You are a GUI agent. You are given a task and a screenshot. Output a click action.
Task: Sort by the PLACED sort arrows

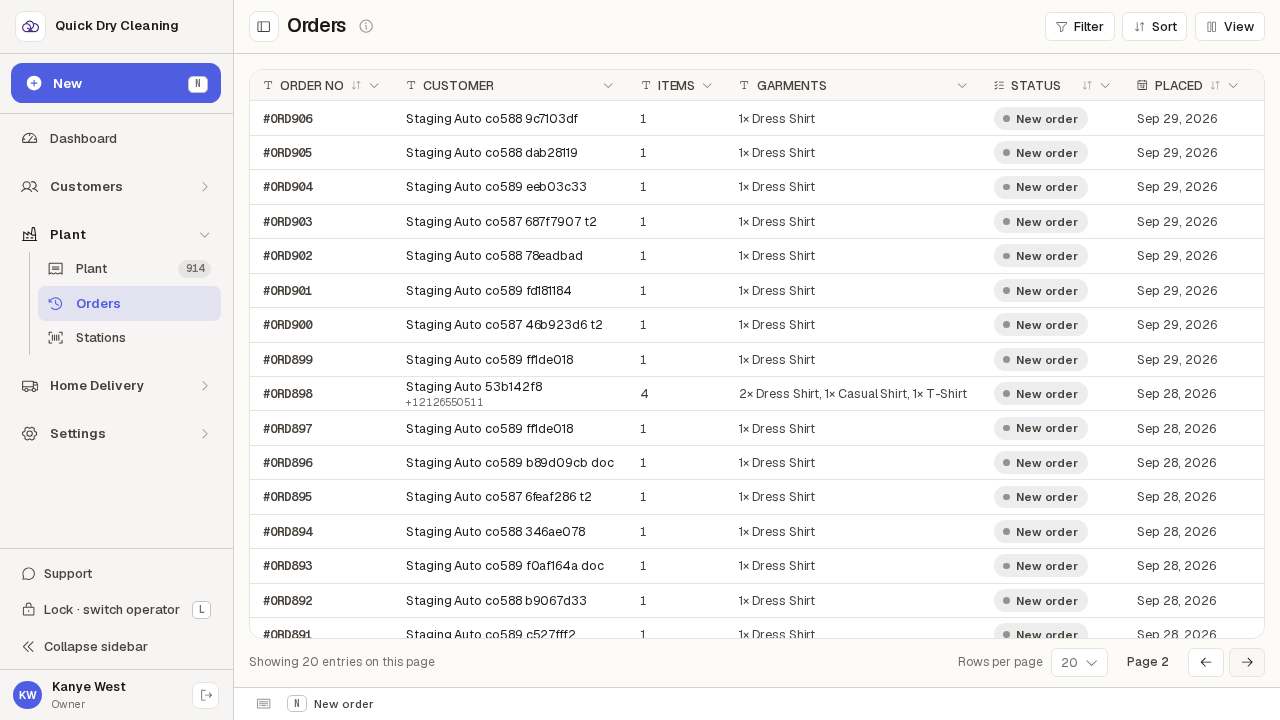(1215, 86)
